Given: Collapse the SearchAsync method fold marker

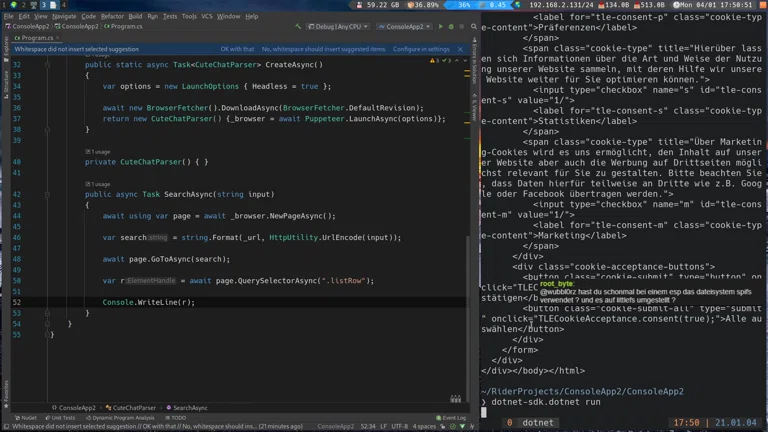Looking at the screenshot, I should tap(48, 194).
